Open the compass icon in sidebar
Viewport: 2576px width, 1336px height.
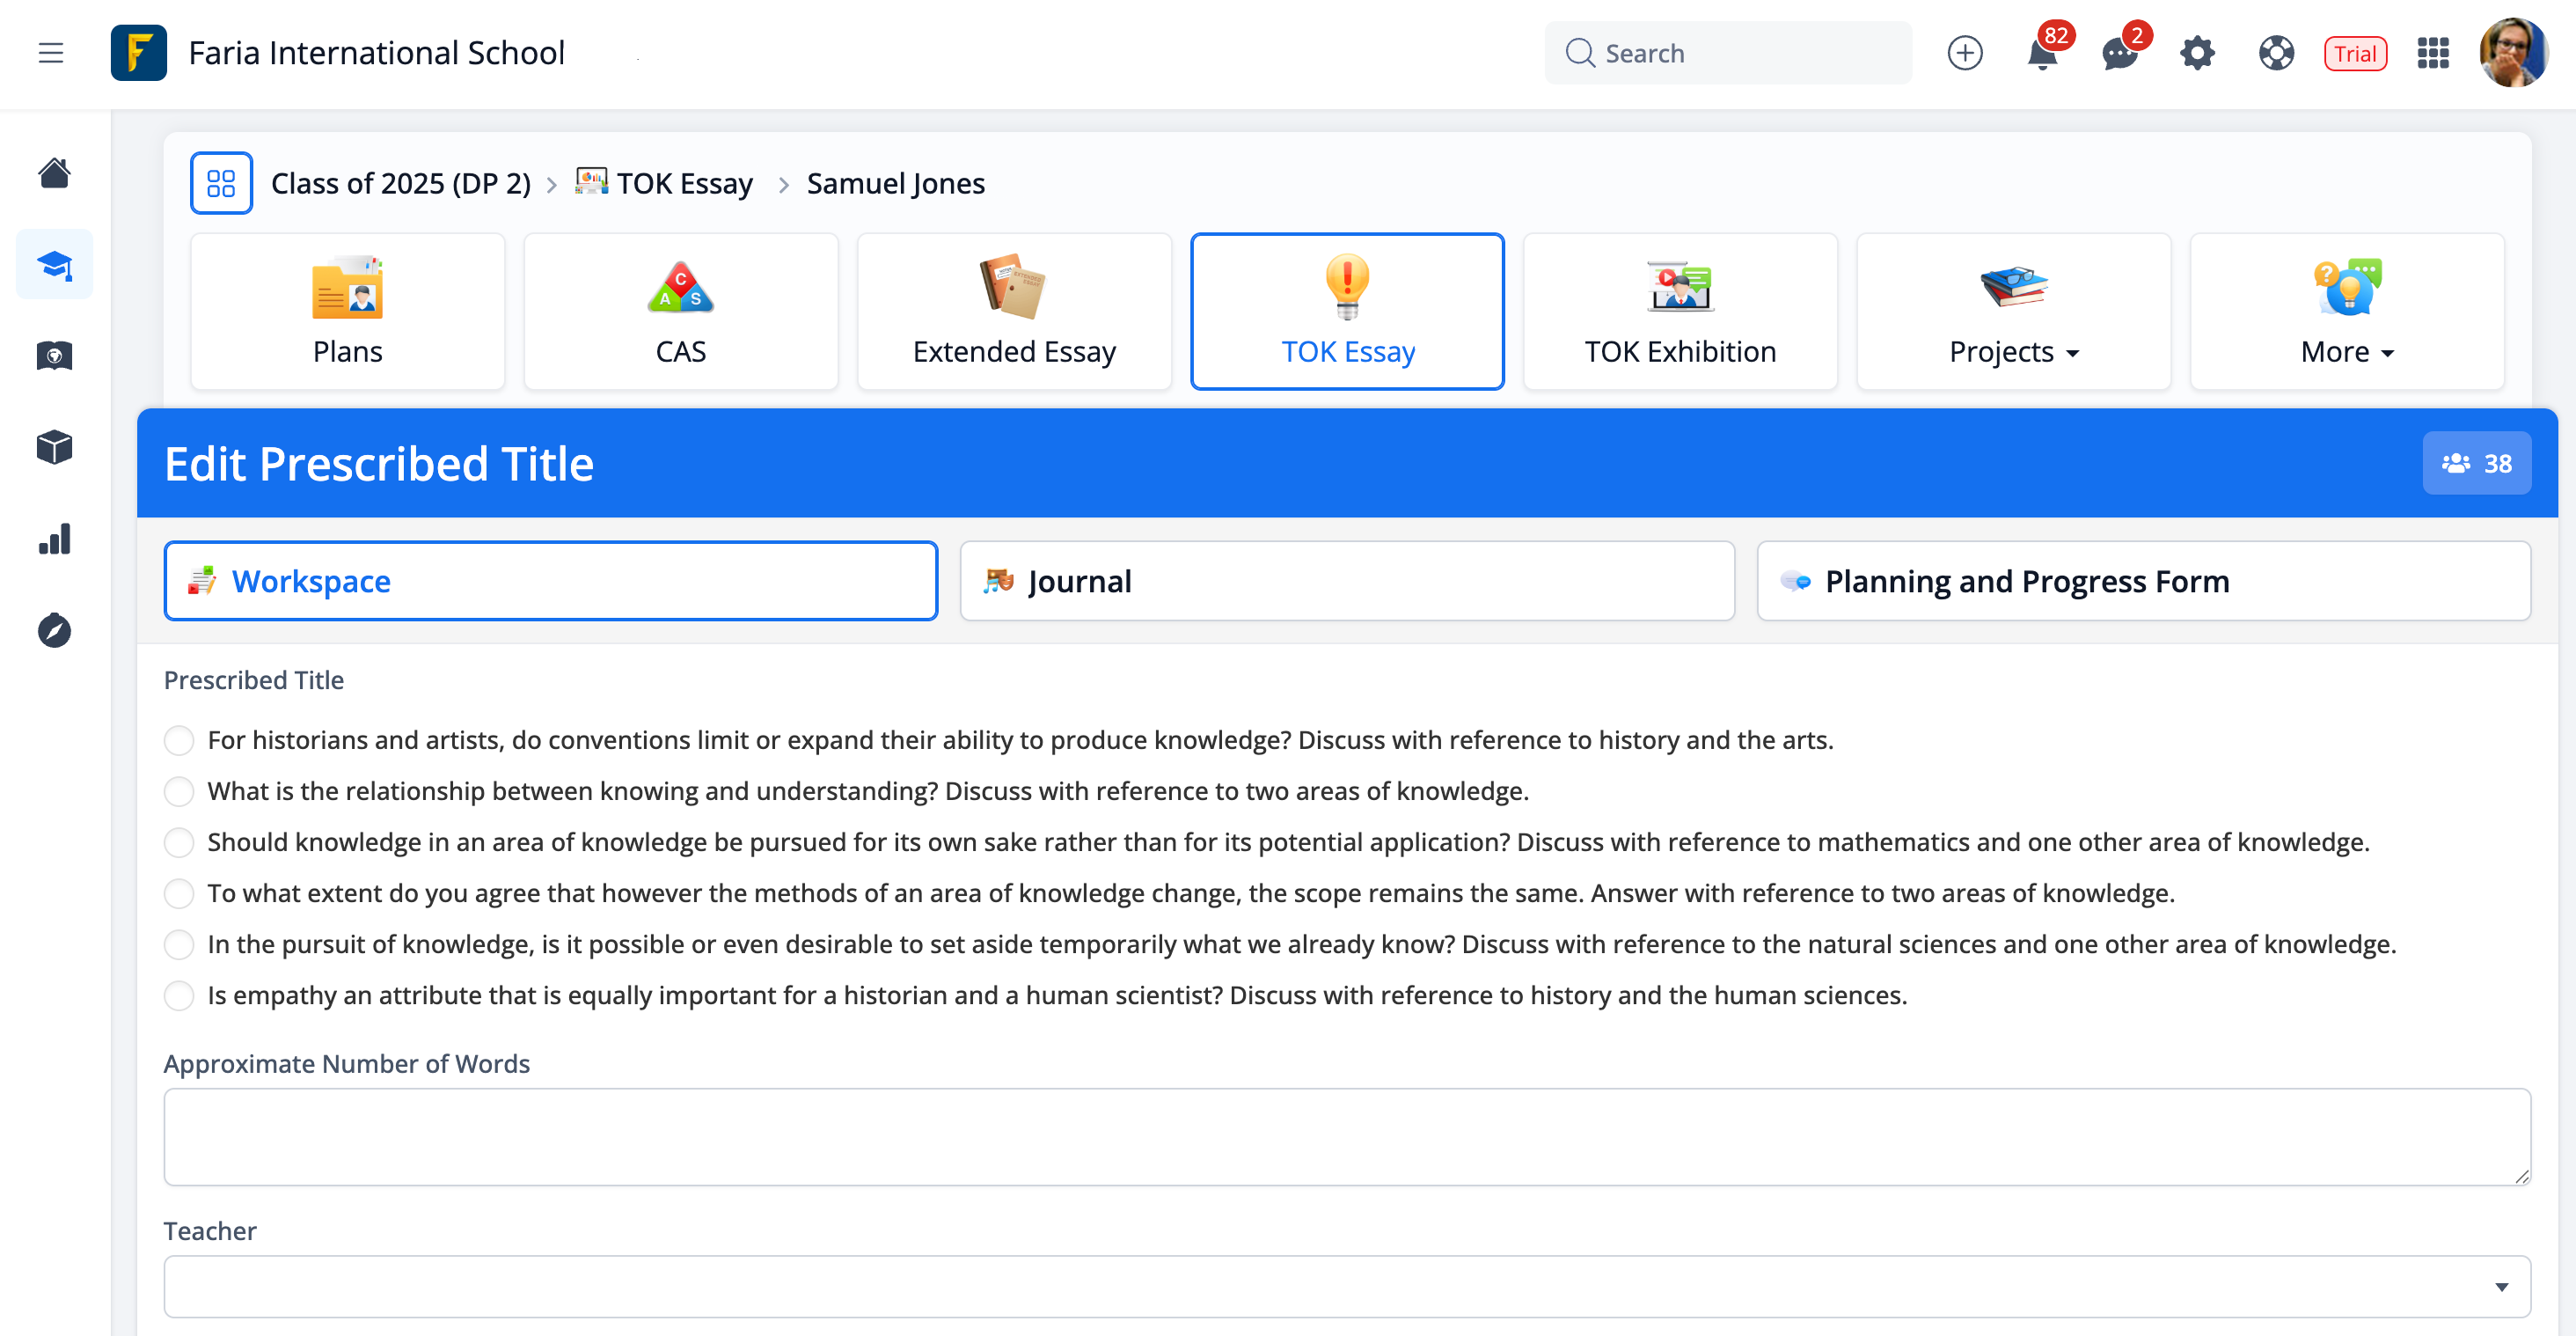54,631
